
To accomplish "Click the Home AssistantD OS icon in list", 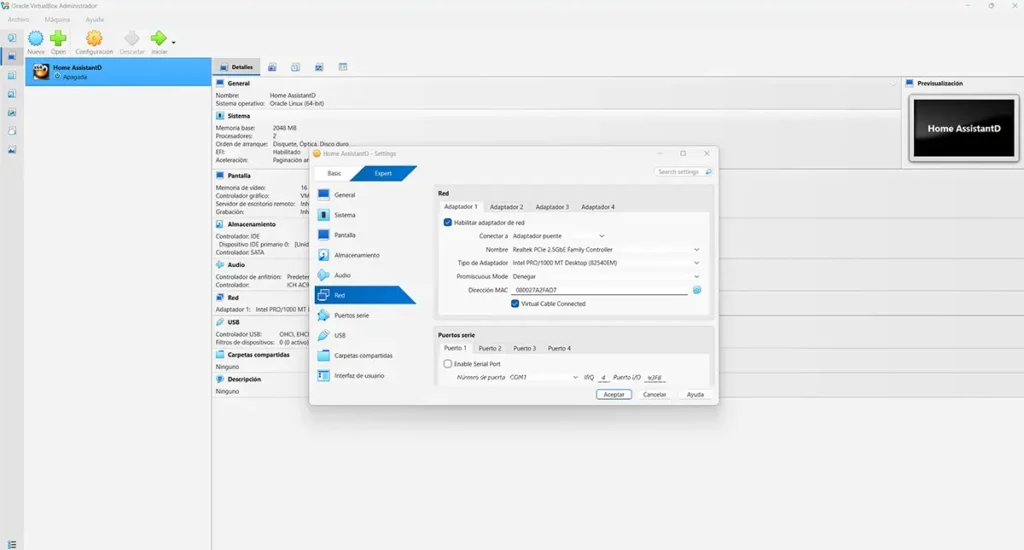I will coord(41,72).
